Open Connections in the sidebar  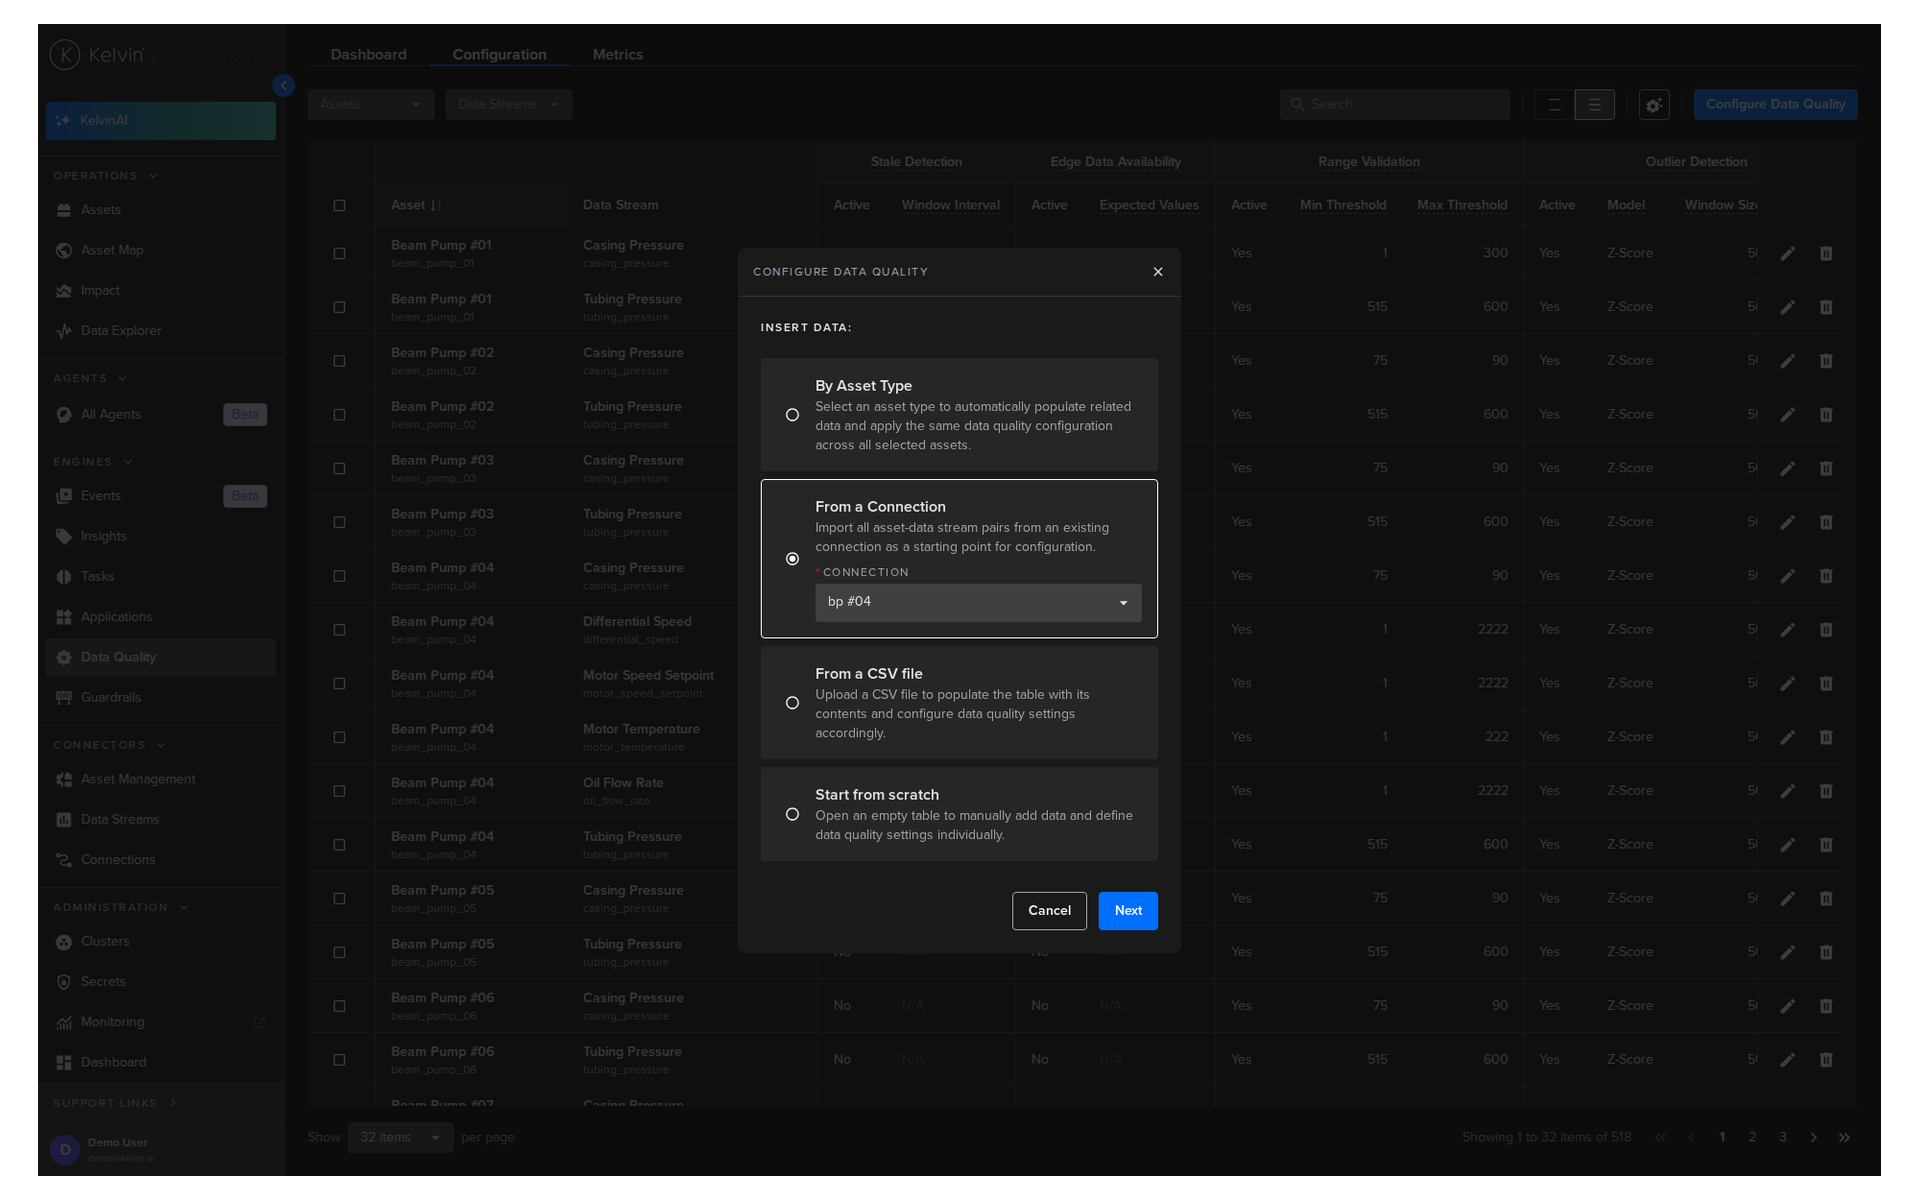[x=160, y=860]
